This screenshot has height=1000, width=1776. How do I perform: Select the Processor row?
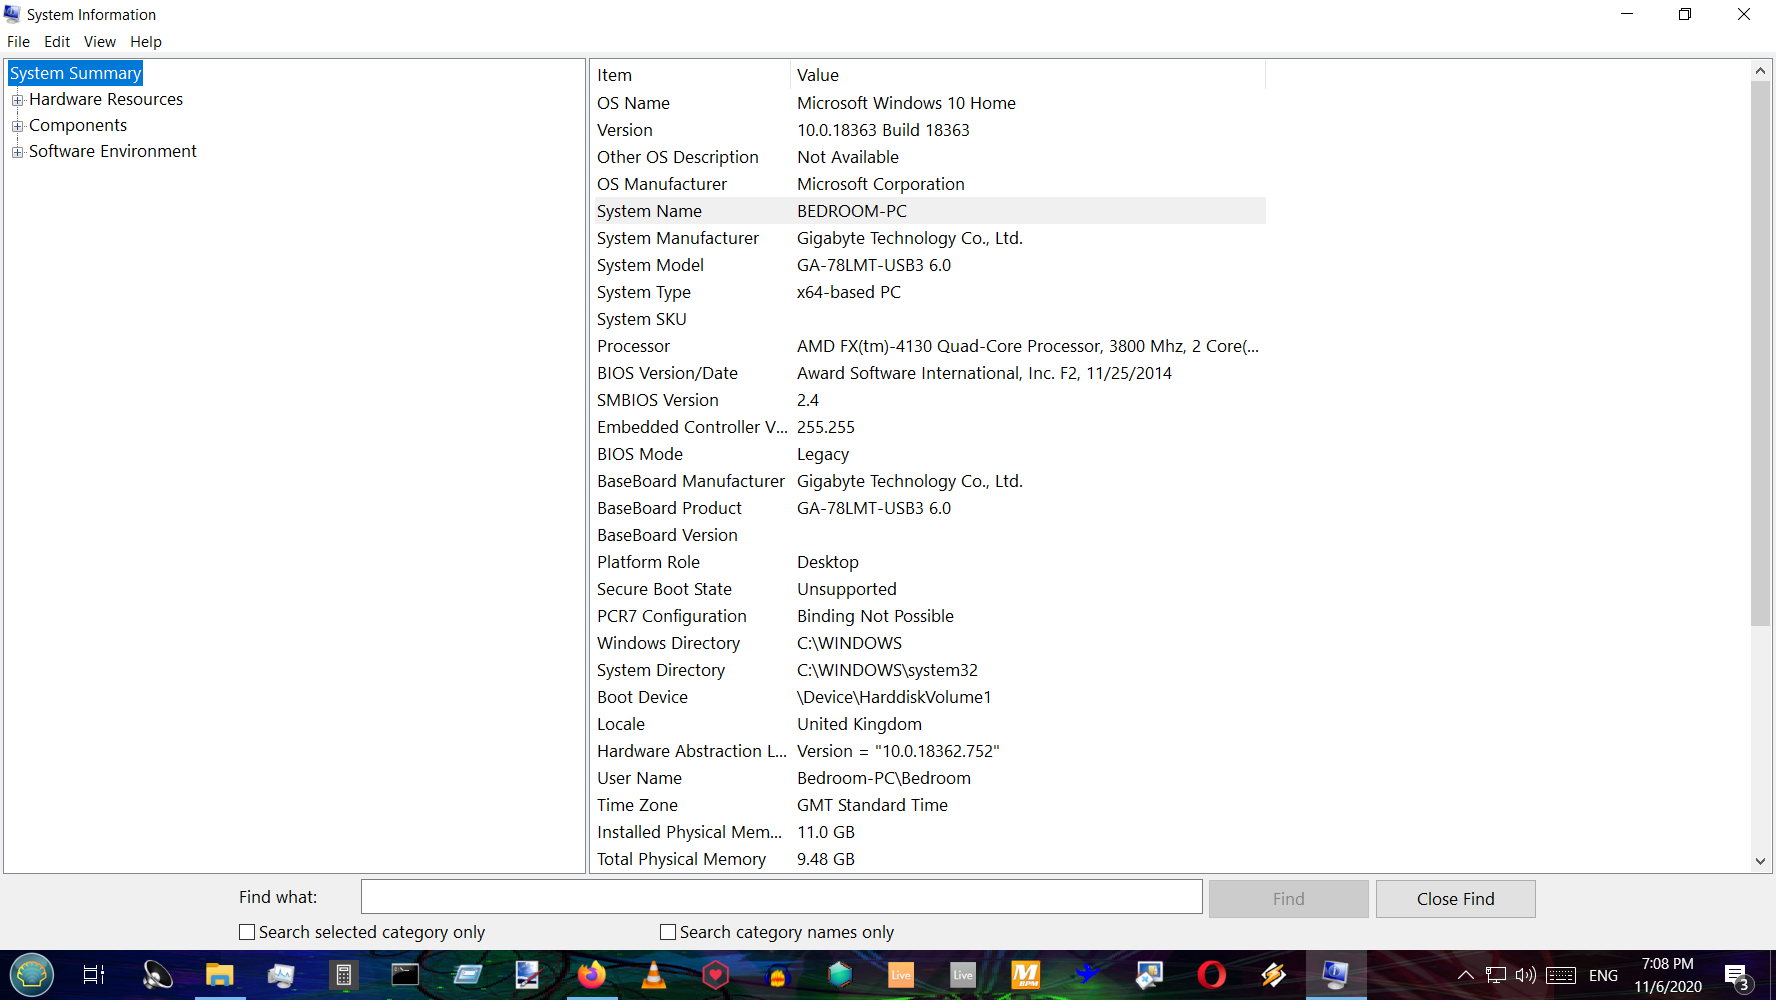coord(928,346)
